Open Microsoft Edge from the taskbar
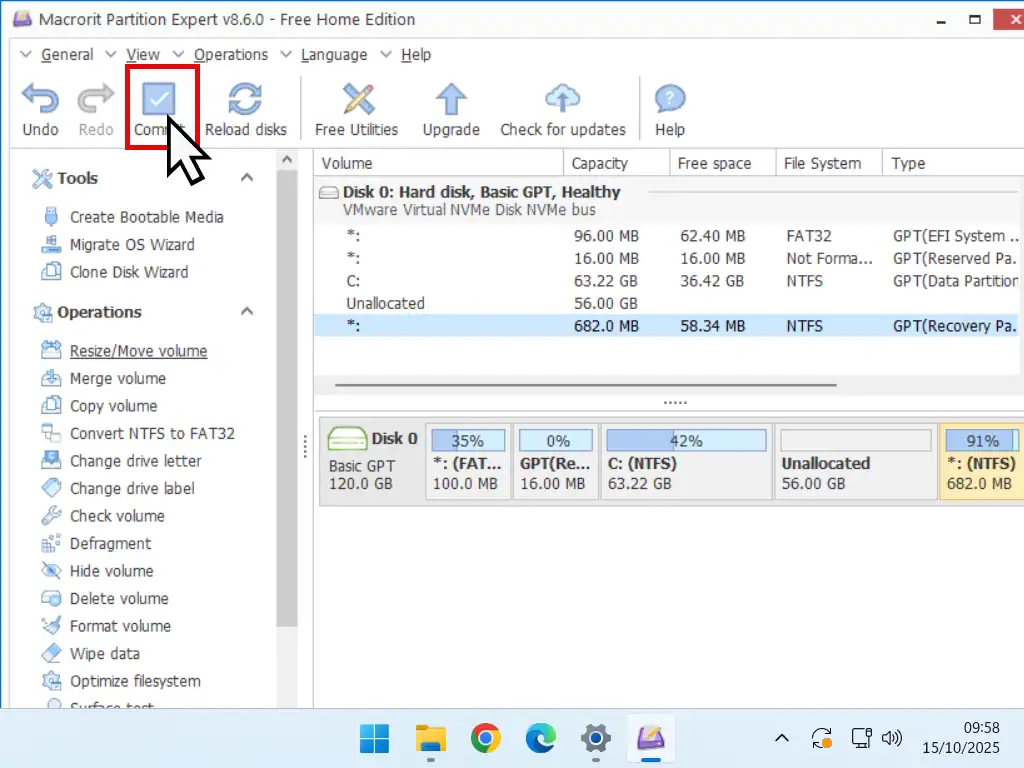The image size is (1024, 768). (x=540, y=739)
